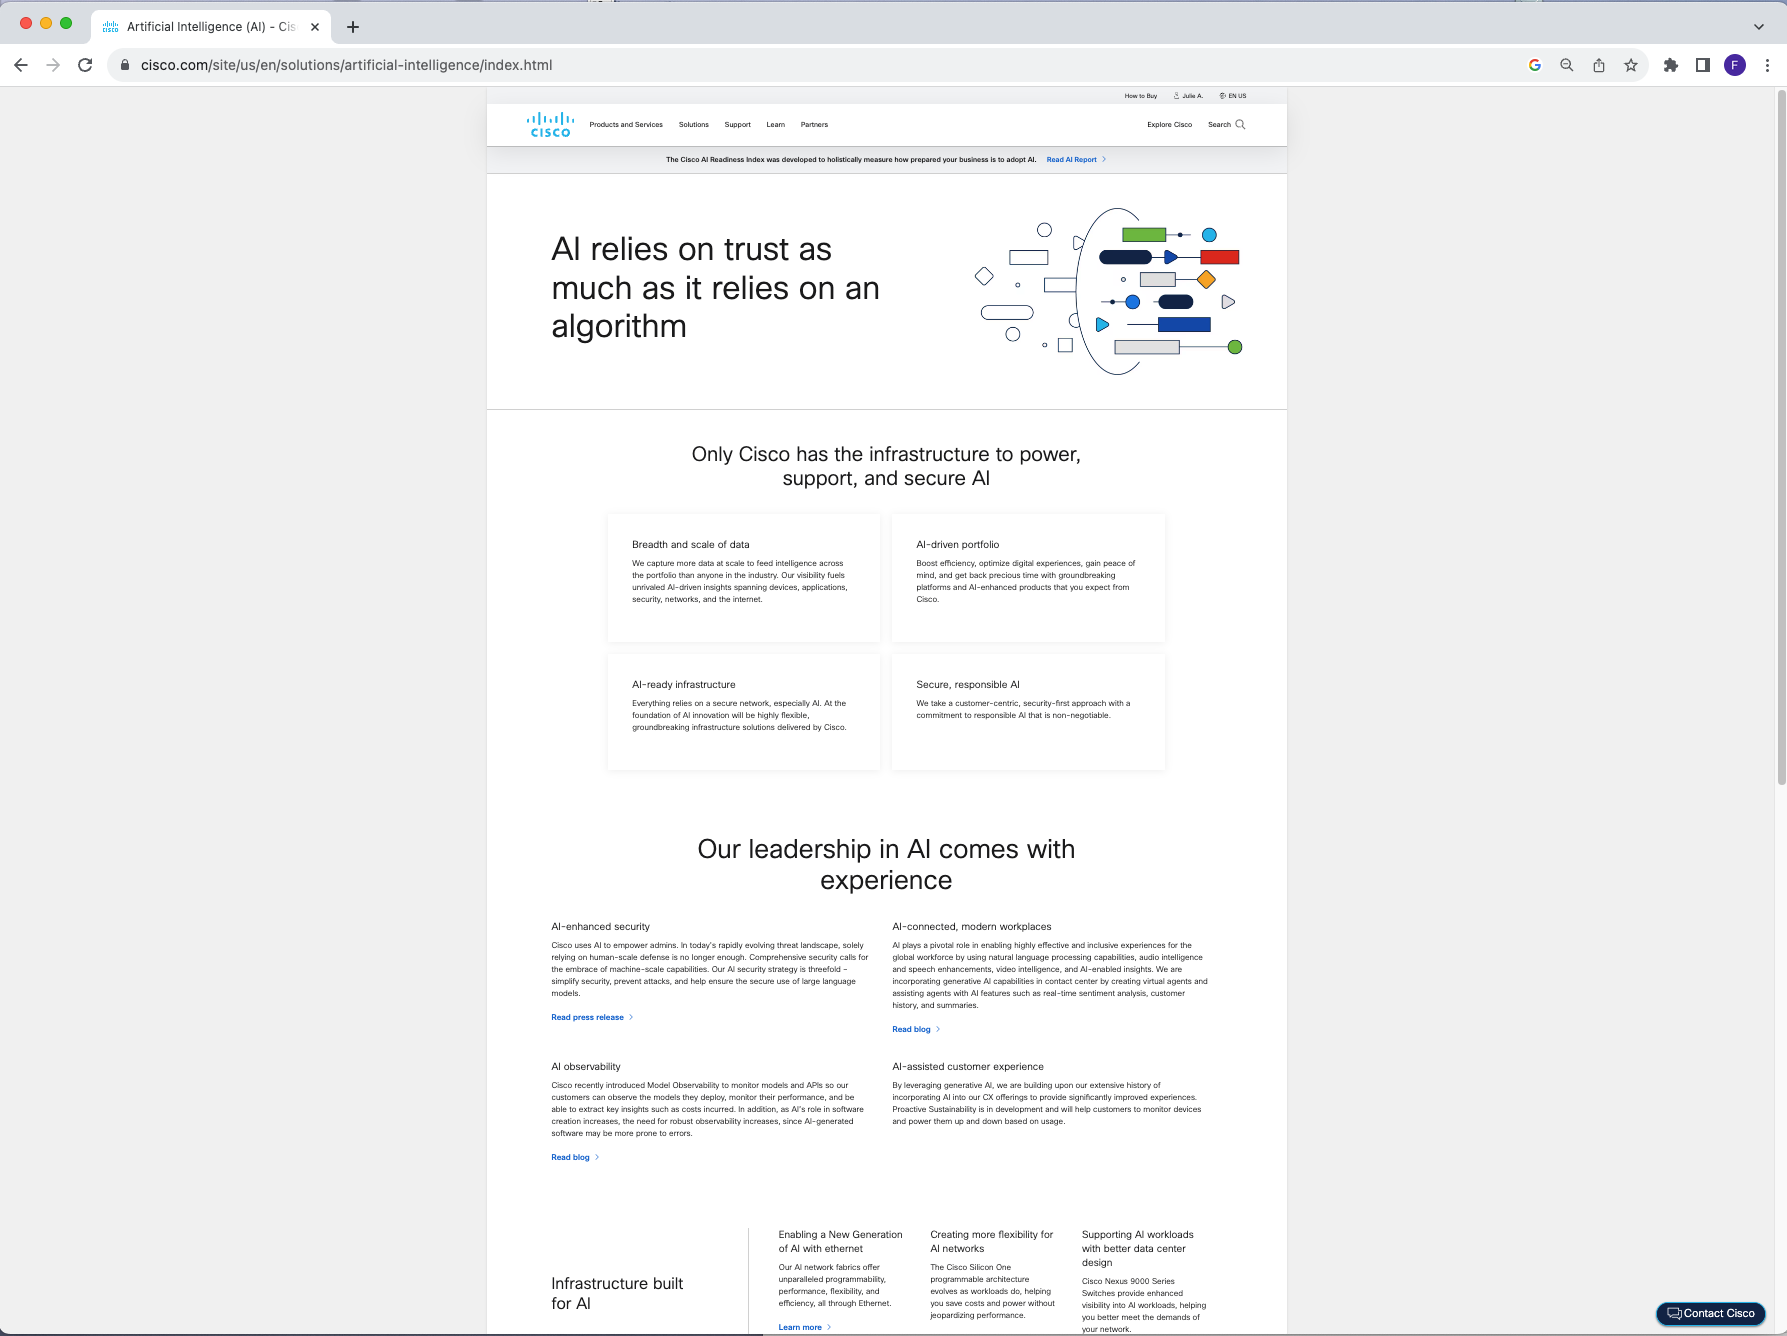Open the browser profile avatar

[1734, 64]
